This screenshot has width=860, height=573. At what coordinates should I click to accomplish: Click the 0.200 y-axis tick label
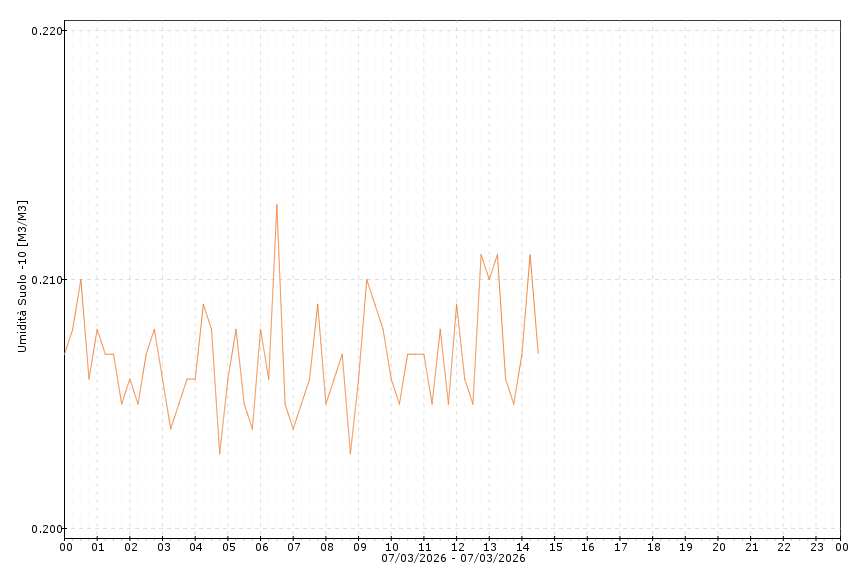point(47,529)
